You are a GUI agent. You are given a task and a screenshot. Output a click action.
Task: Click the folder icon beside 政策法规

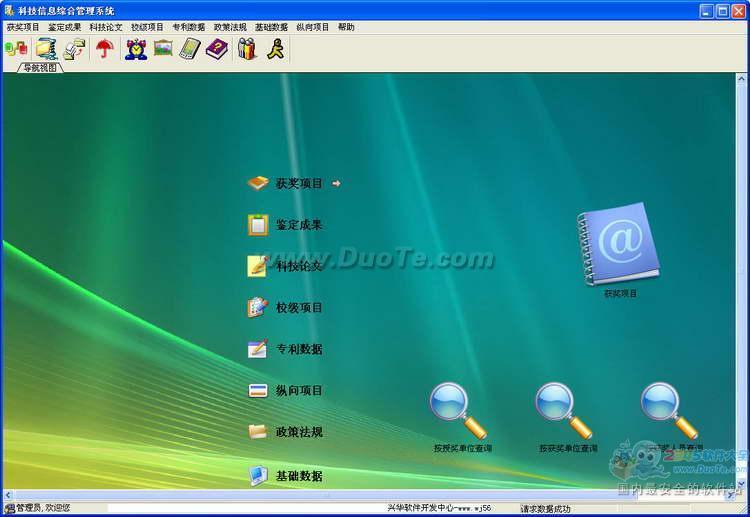(258, 432)
